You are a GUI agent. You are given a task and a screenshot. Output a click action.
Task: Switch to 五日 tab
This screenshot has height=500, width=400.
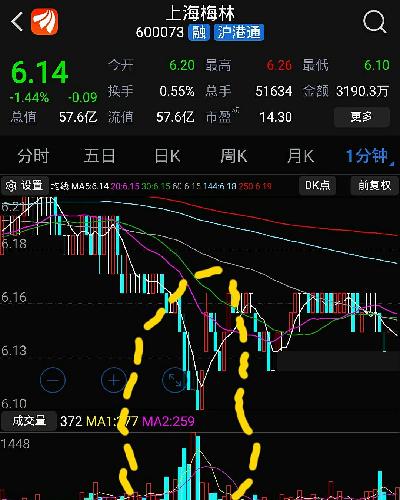coord(99,156)
